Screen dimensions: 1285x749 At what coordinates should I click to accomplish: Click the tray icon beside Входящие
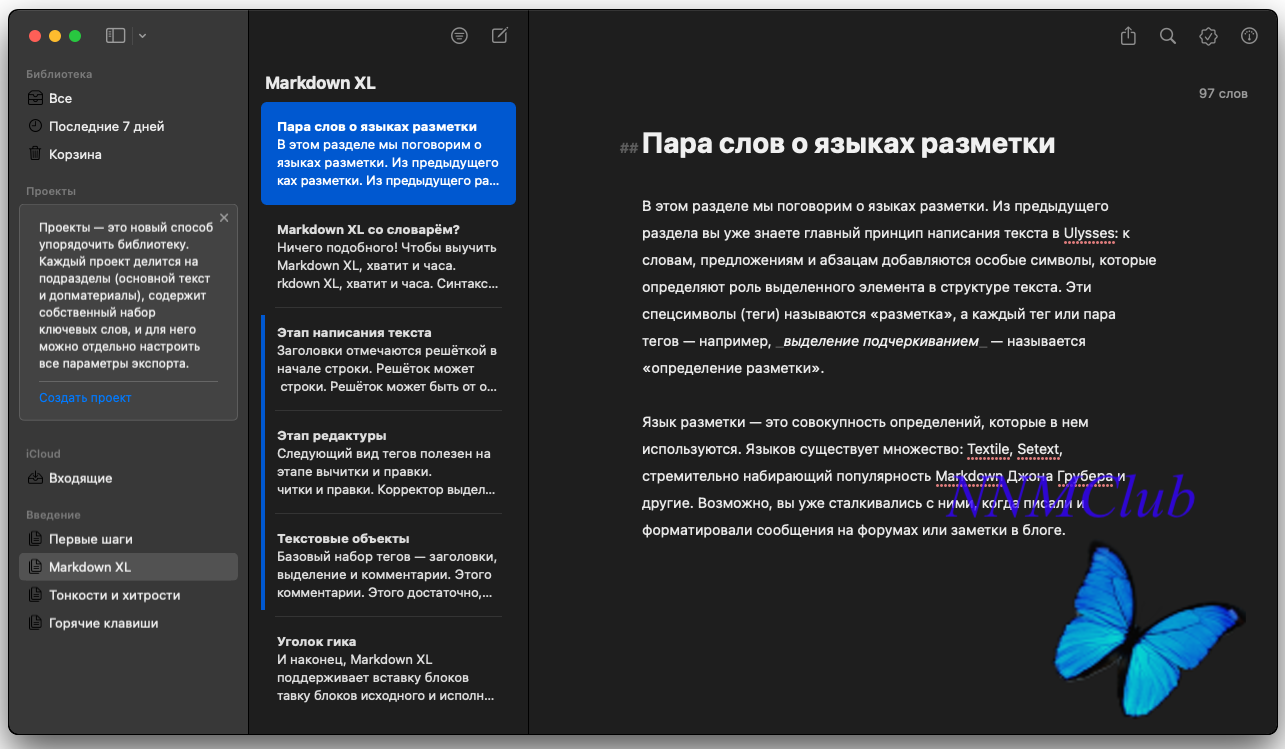[x=36, y=478]
